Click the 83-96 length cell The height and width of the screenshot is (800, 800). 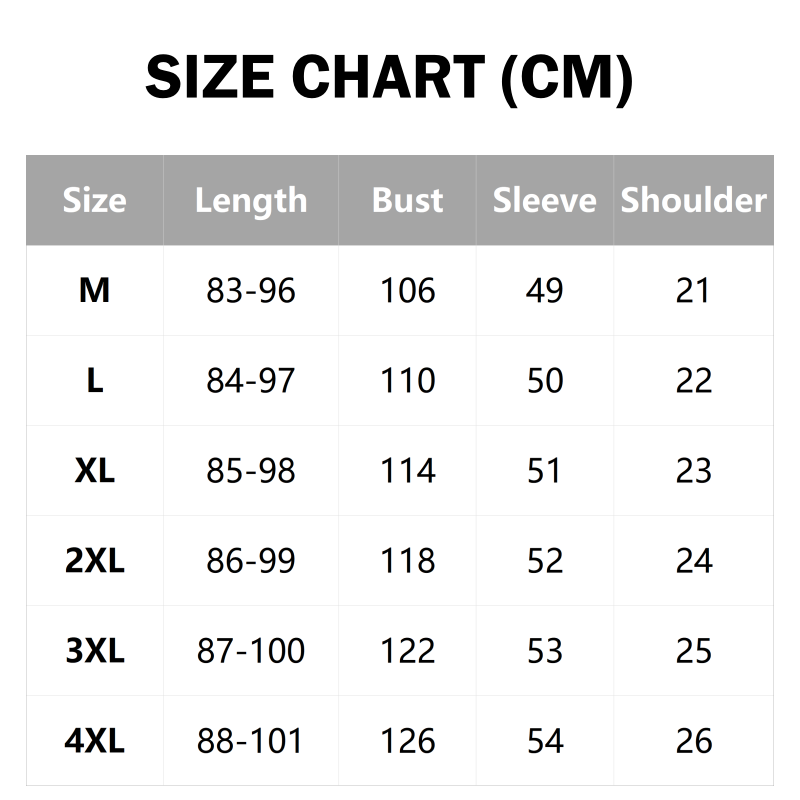coord(251,290)
